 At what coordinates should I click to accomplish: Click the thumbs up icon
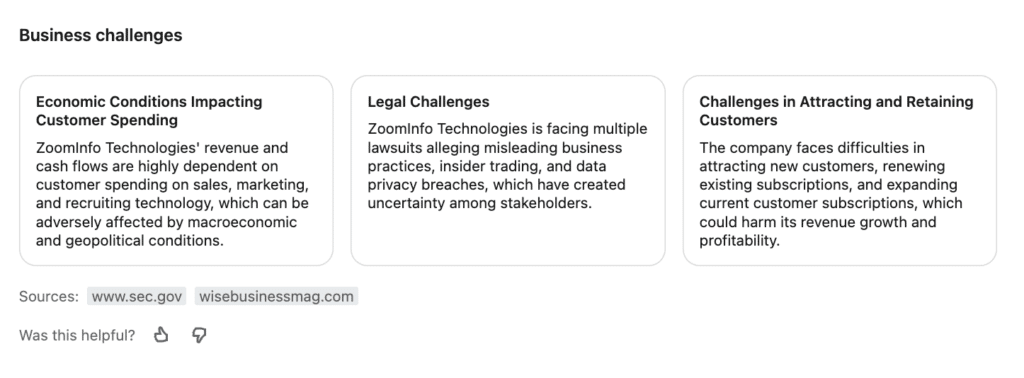(161, 336)
